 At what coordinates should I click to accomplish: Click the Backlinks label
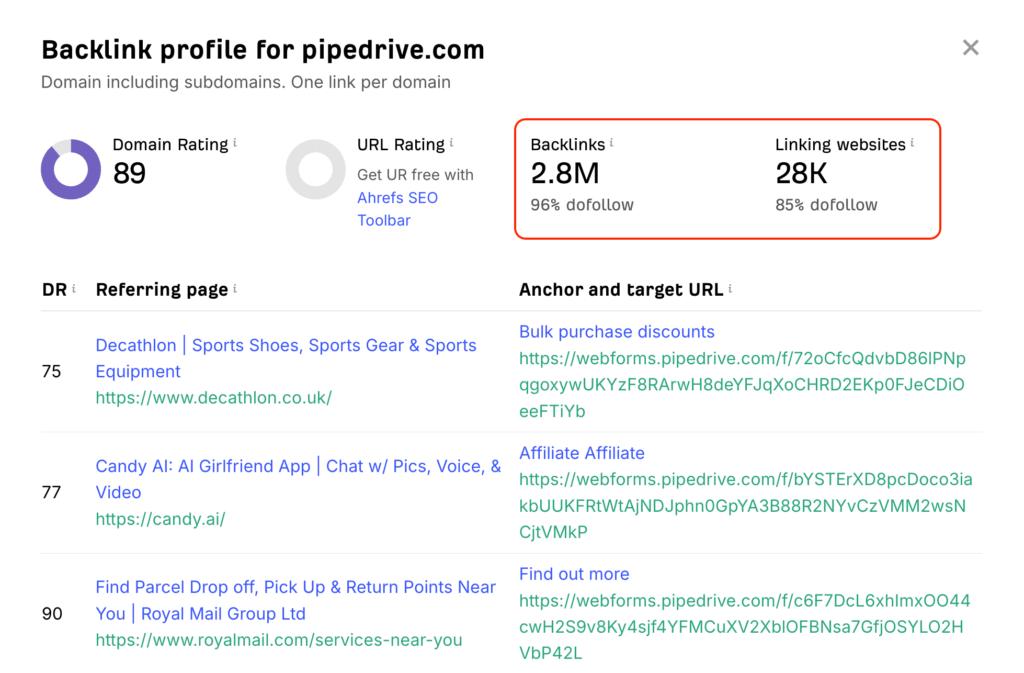pos(568,144)
